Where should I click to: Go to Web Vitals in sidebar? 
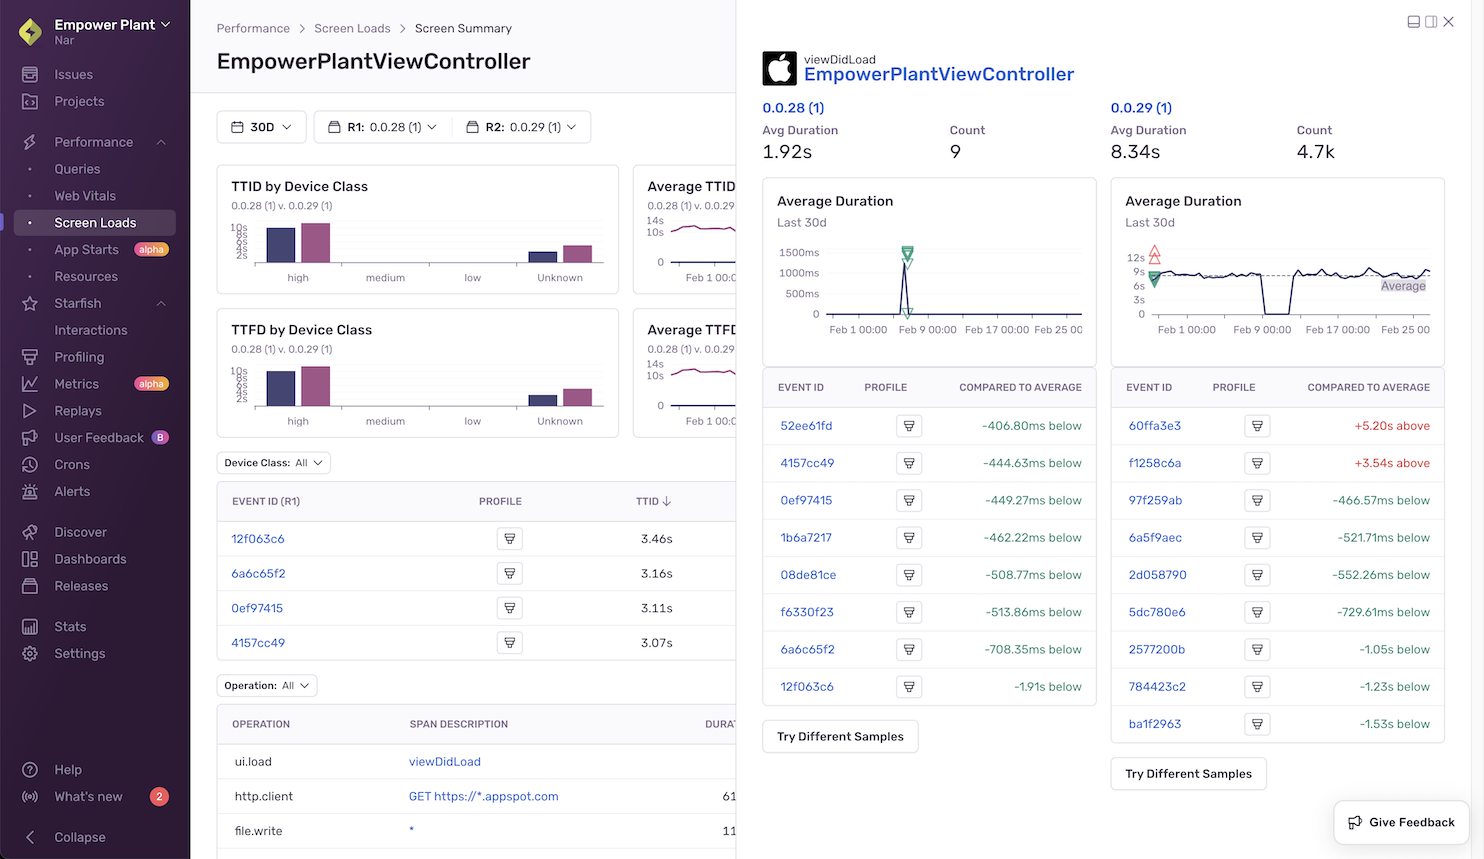85,196
